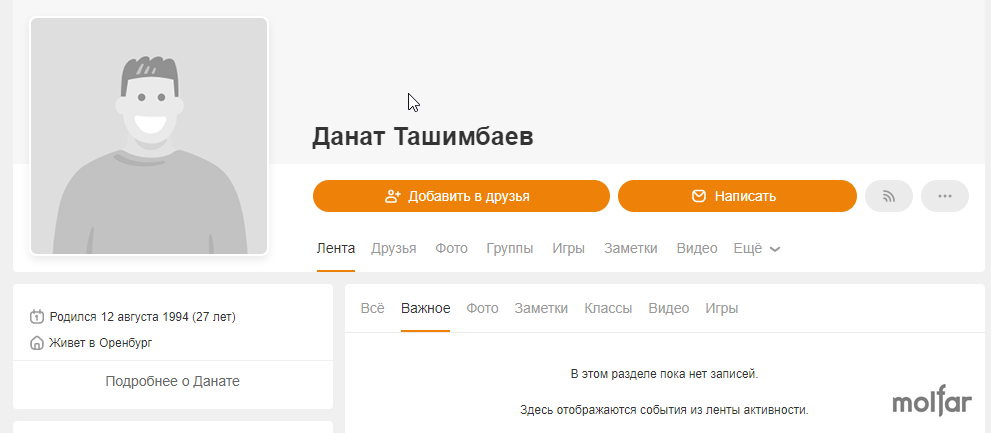
Task: Select the Заметки feed filter tab
Action: pyautogui.click(x=541, y=308)
